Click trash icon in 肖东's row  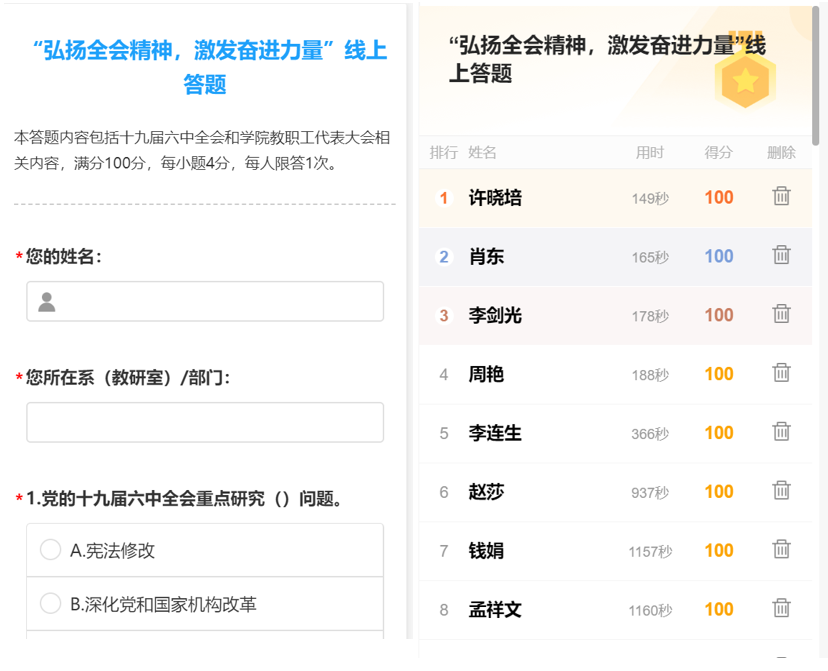781,255
